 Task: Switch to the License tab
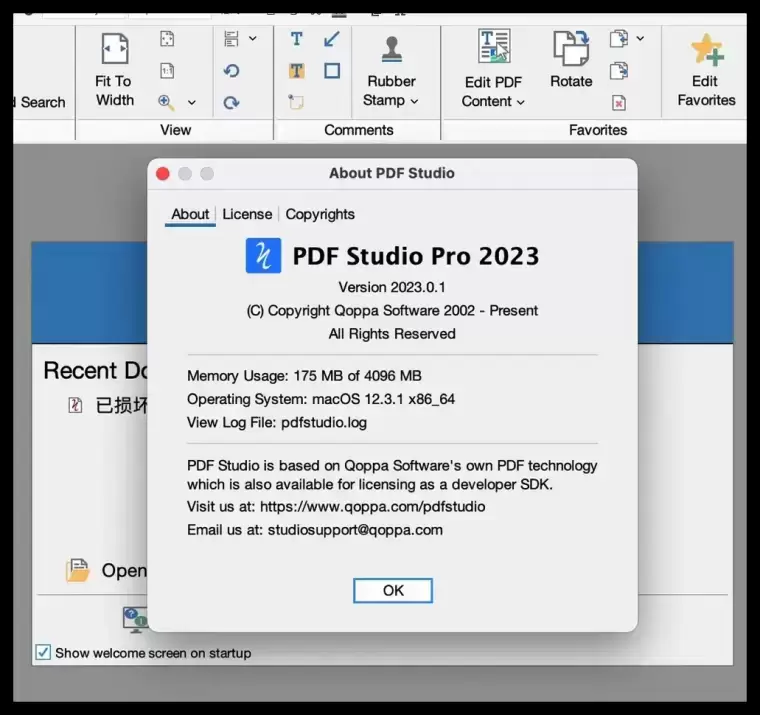247,214
